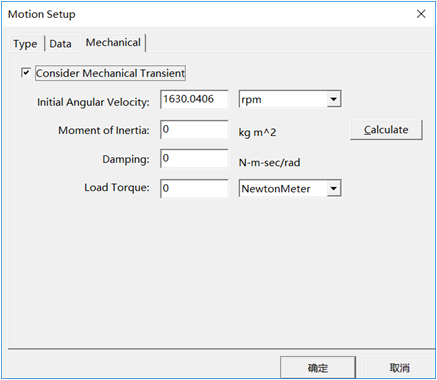Focus the Load Torque input field
The image size is (437, 380).
tap(194, 188)
